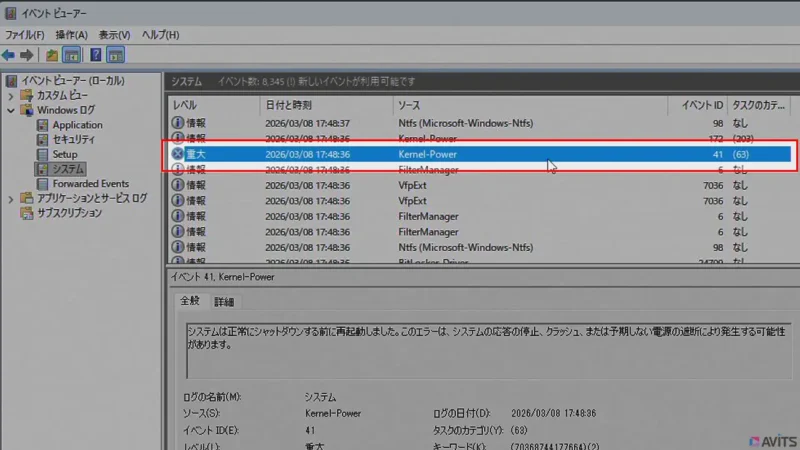Sort by the イベント ID column header
Viewport: 800px width, 450px height.
coord(698,105)
